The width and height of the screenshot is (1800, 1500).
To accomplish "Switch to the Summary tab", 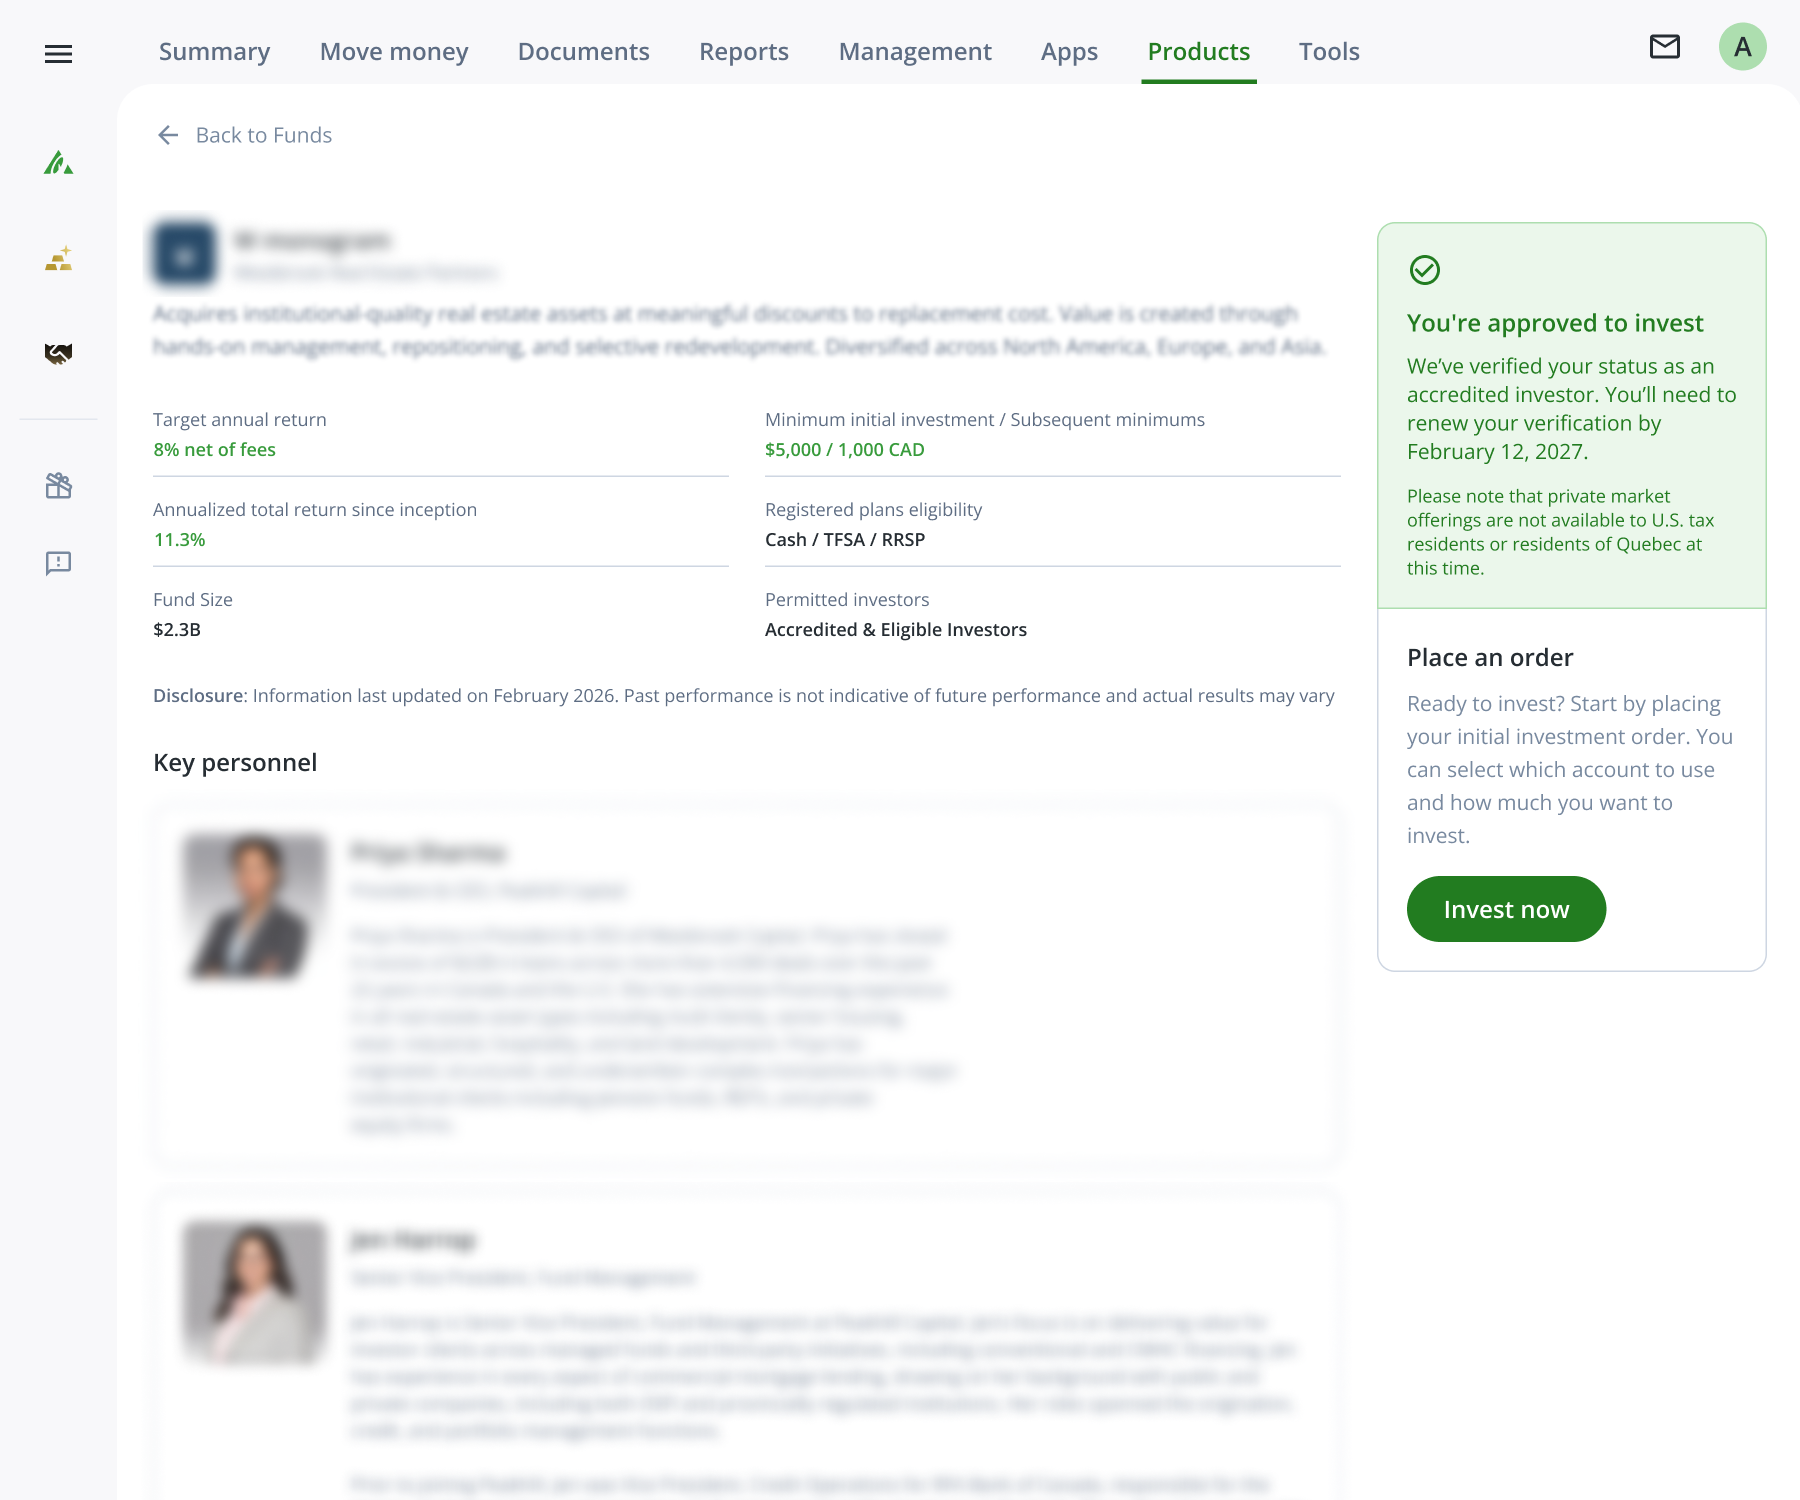I will coord(215,51).
